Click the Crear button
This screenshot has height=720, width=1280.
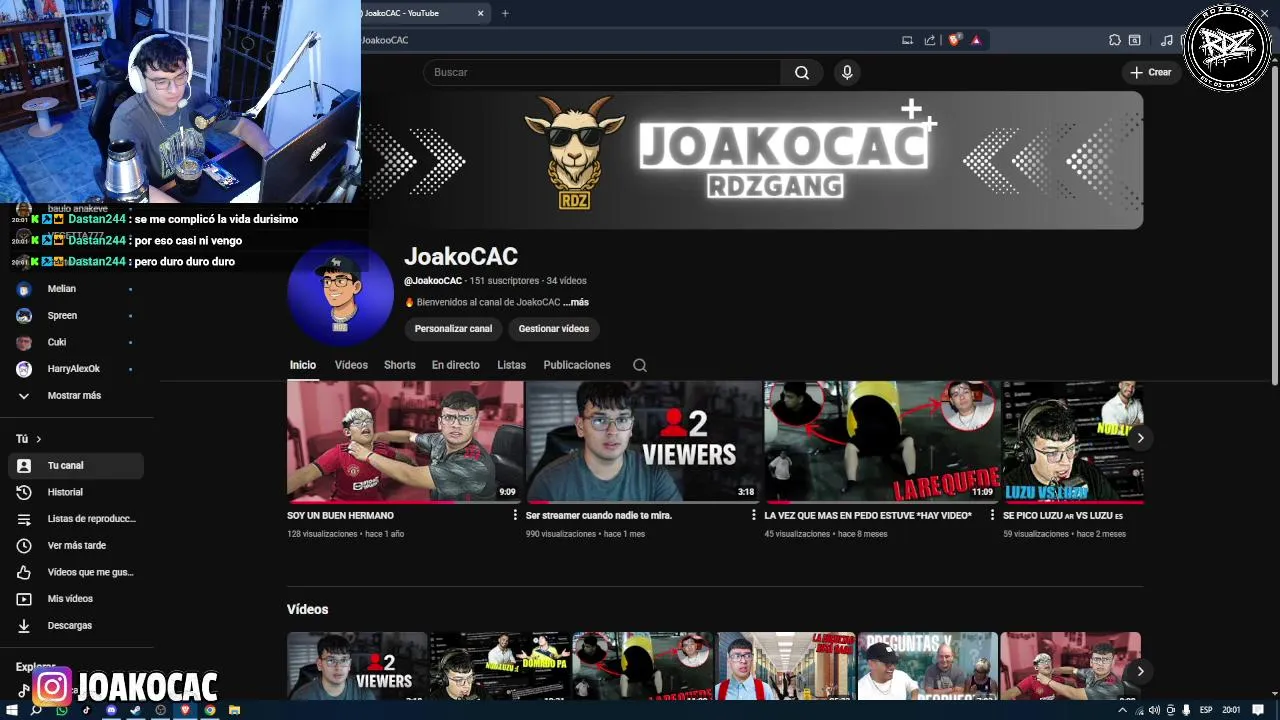(x=1151, y=72)
